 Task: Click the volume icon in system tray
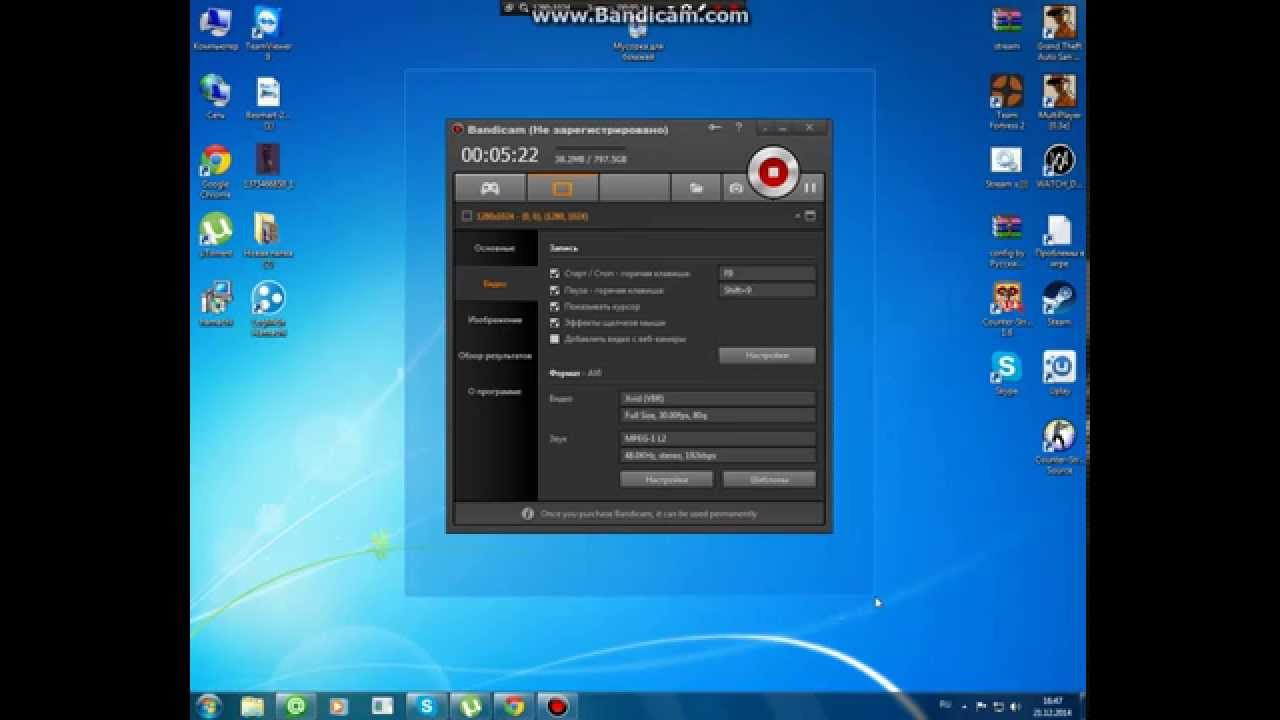point(1013,706)
